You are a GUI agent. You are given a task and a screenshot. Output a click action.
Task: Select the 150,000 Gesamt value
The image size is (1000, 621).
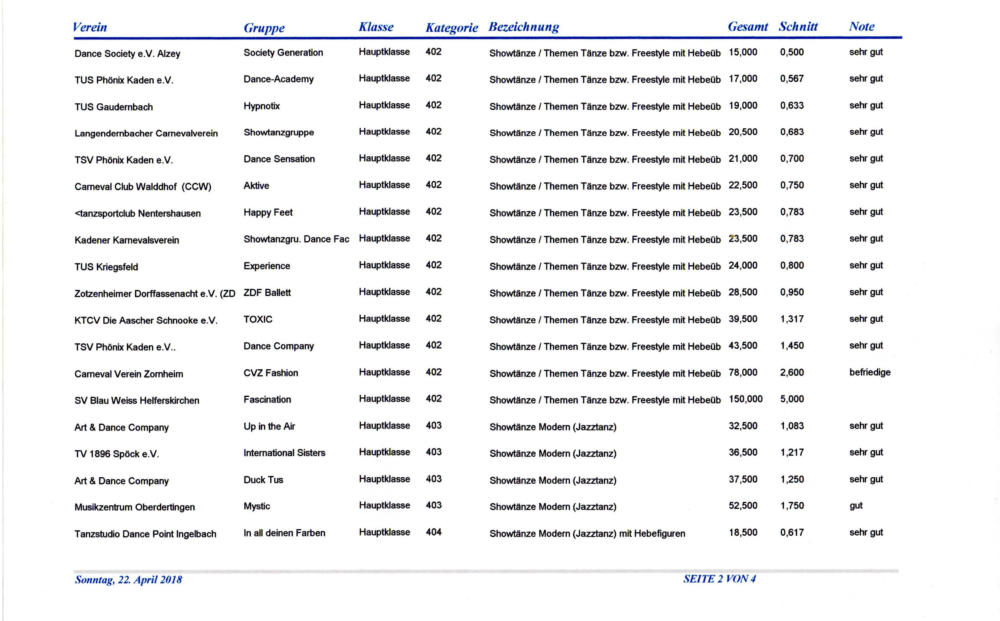[x=746, y=399]
